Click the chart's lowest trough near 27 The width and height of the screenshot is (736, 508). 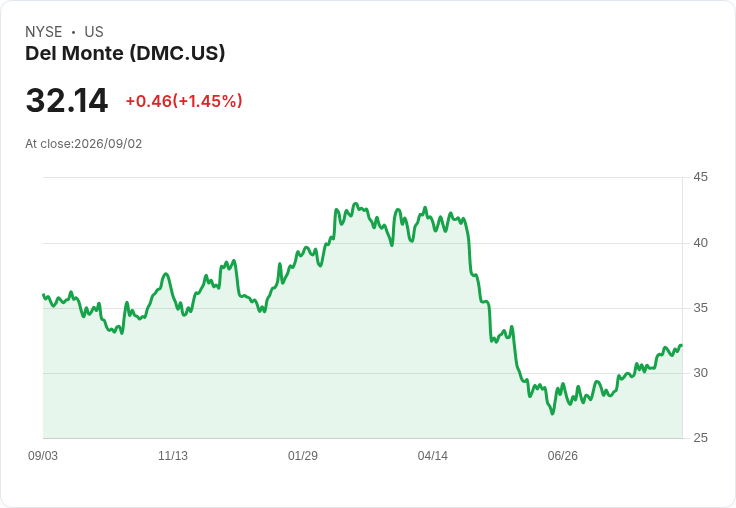pyautogui.click(x=552, y=413)
